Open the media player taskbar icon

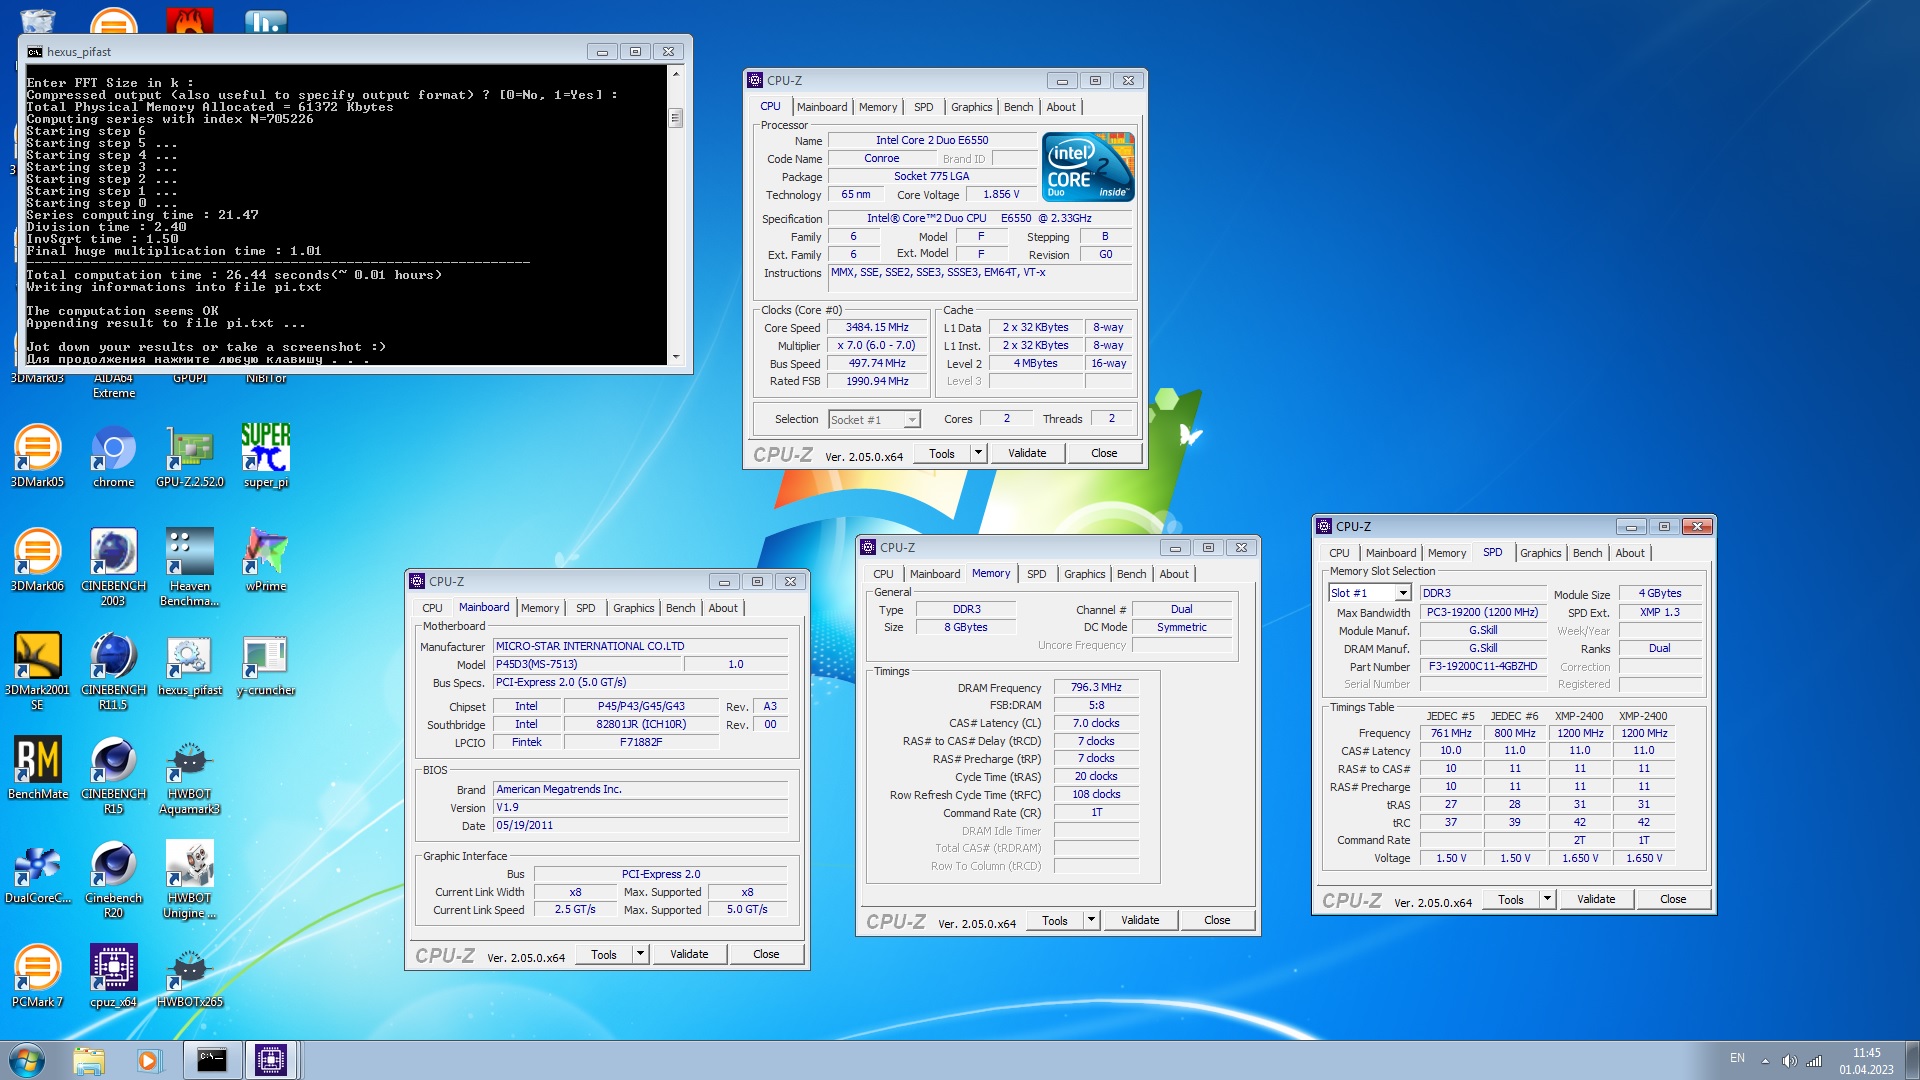click(x=148, y=1060)
